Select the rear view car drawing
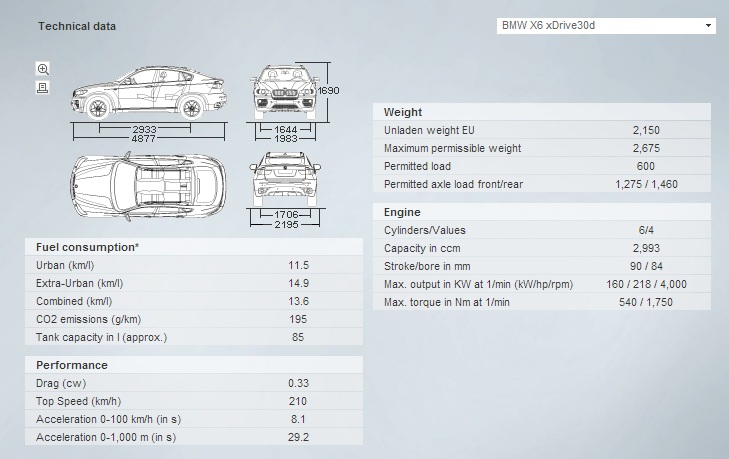Screen dimensions: 729x459 pos(285,179)
